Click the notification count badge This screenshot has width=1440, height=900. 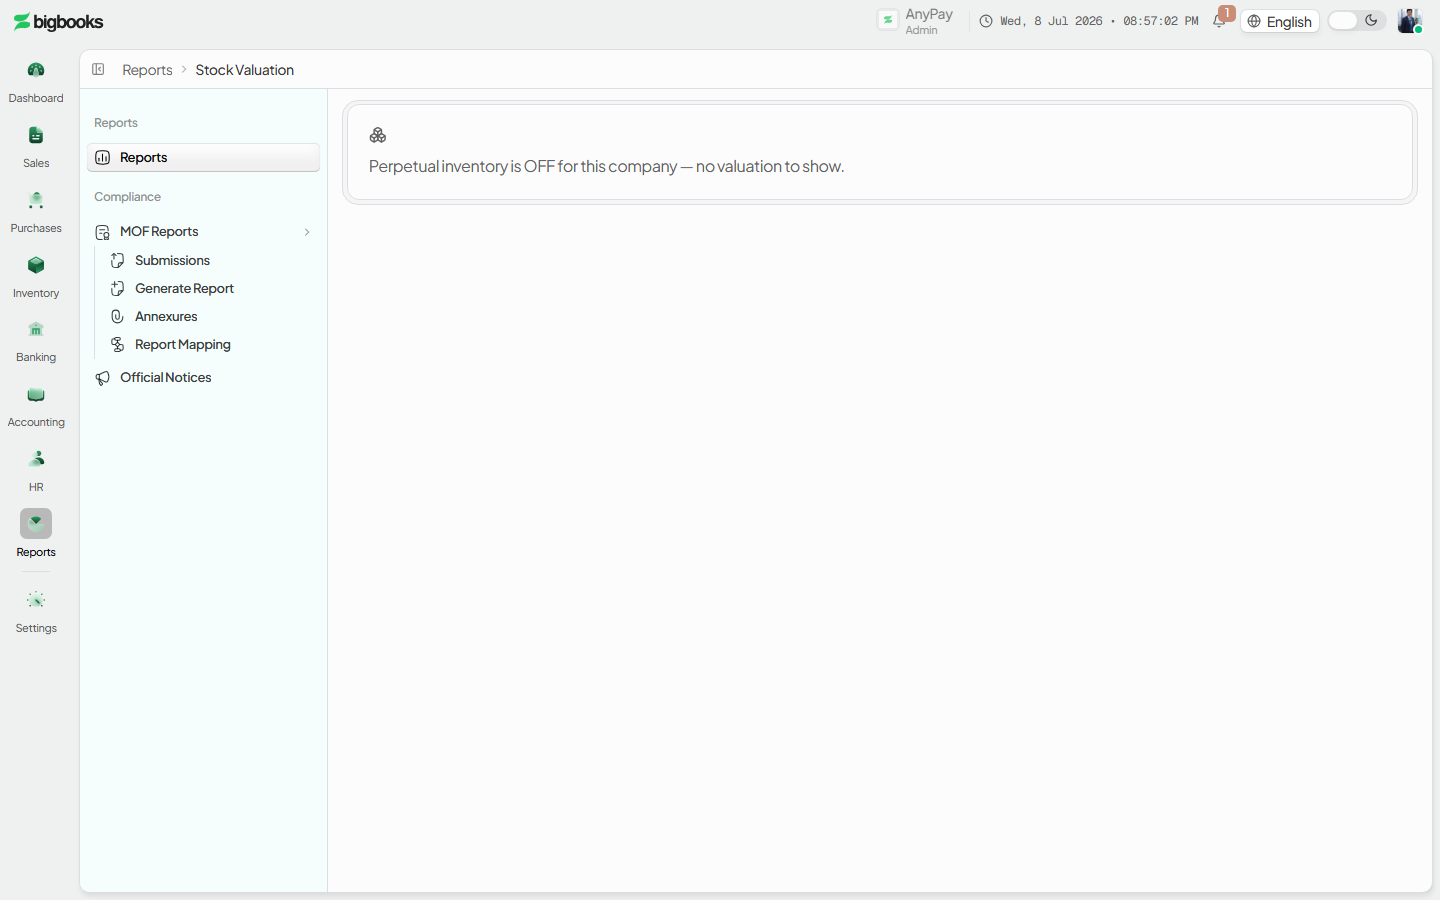pyautogui.click(x=1227, y=13)
